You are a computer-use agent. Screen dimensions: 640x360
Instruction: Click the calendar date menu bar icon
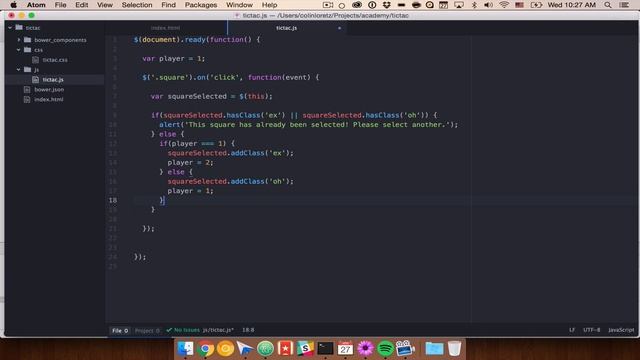(x=444, y=5)
